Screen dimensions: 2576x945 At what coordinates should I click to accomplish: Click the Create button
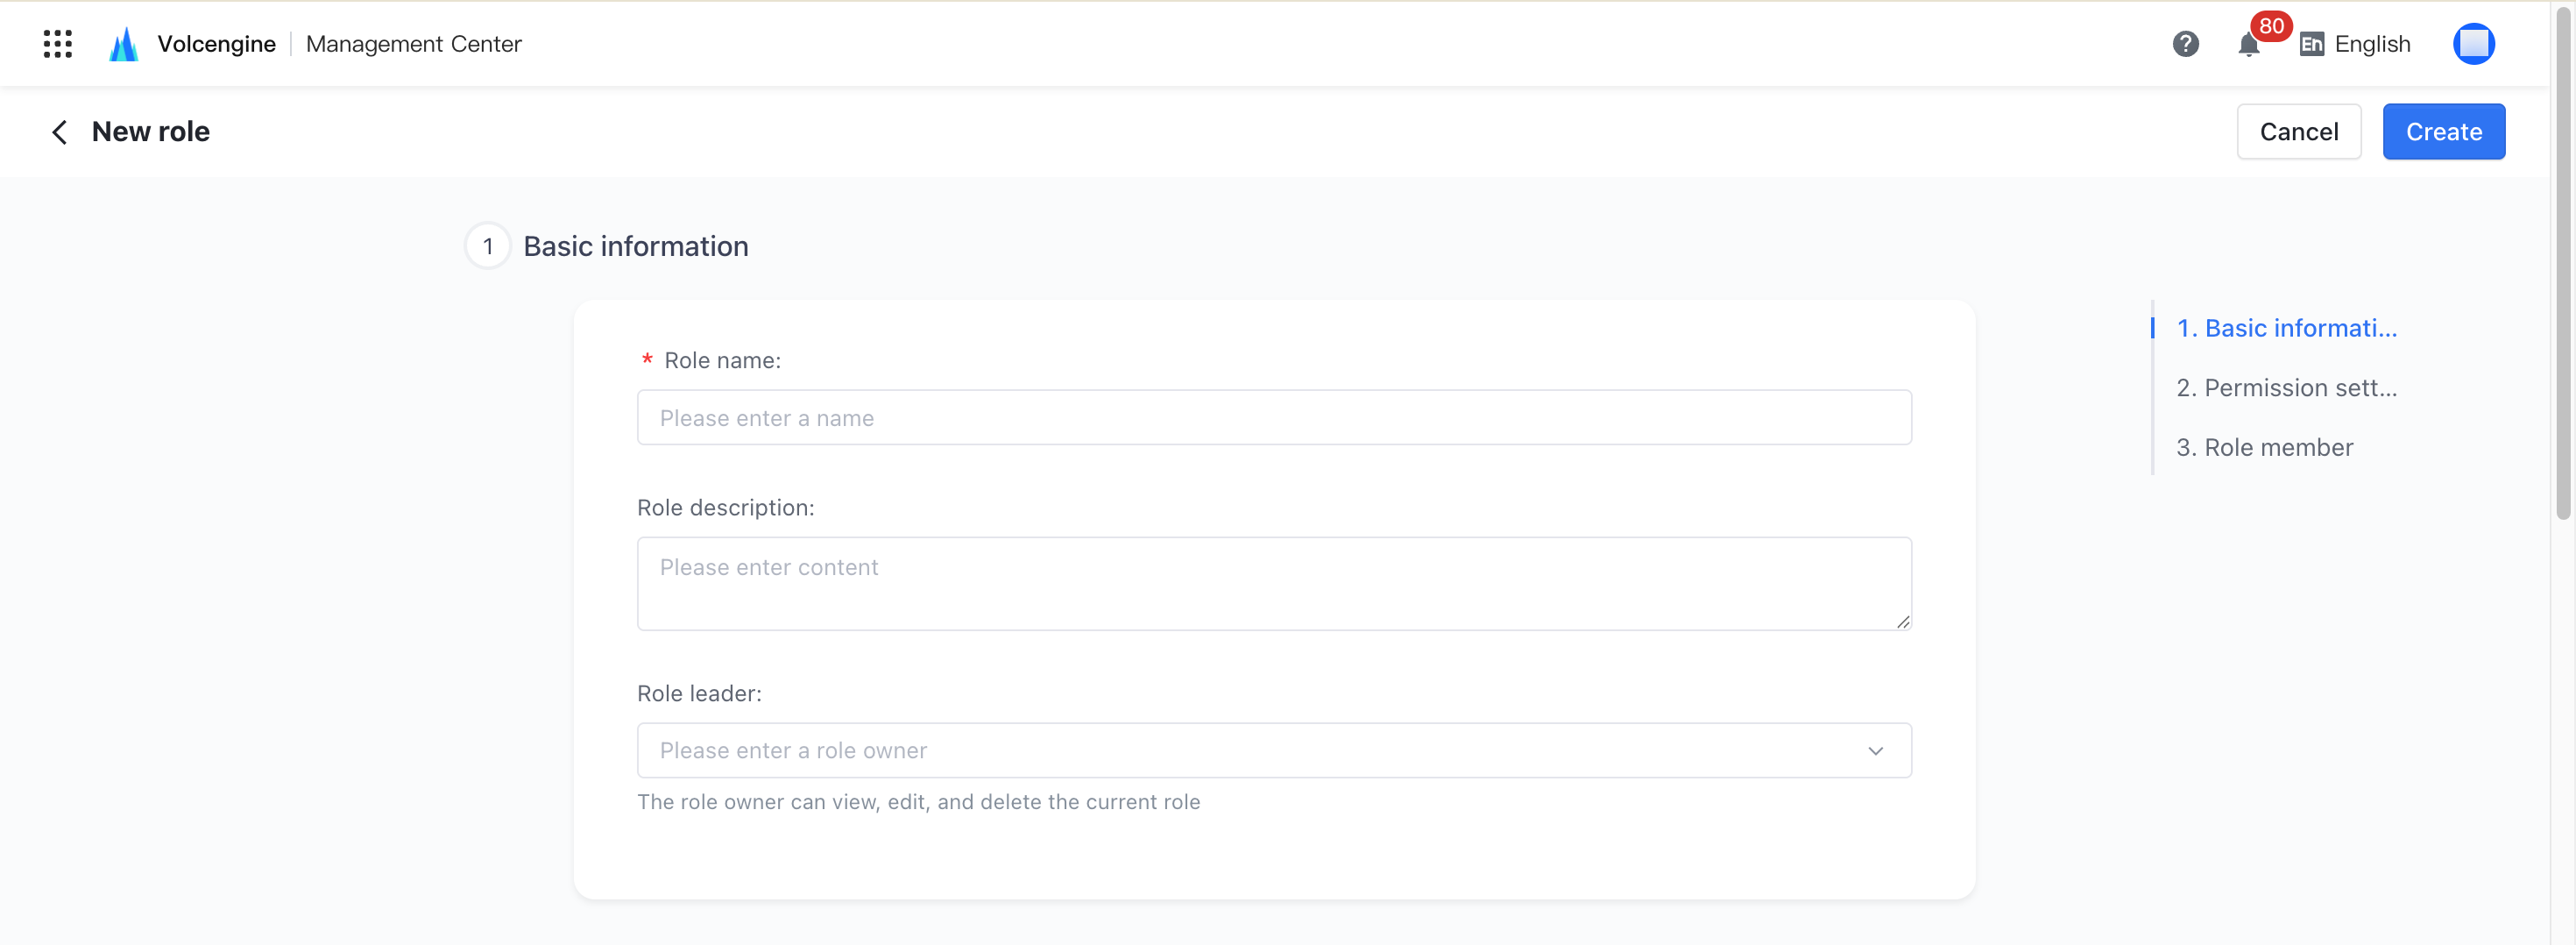[2443, 132]
